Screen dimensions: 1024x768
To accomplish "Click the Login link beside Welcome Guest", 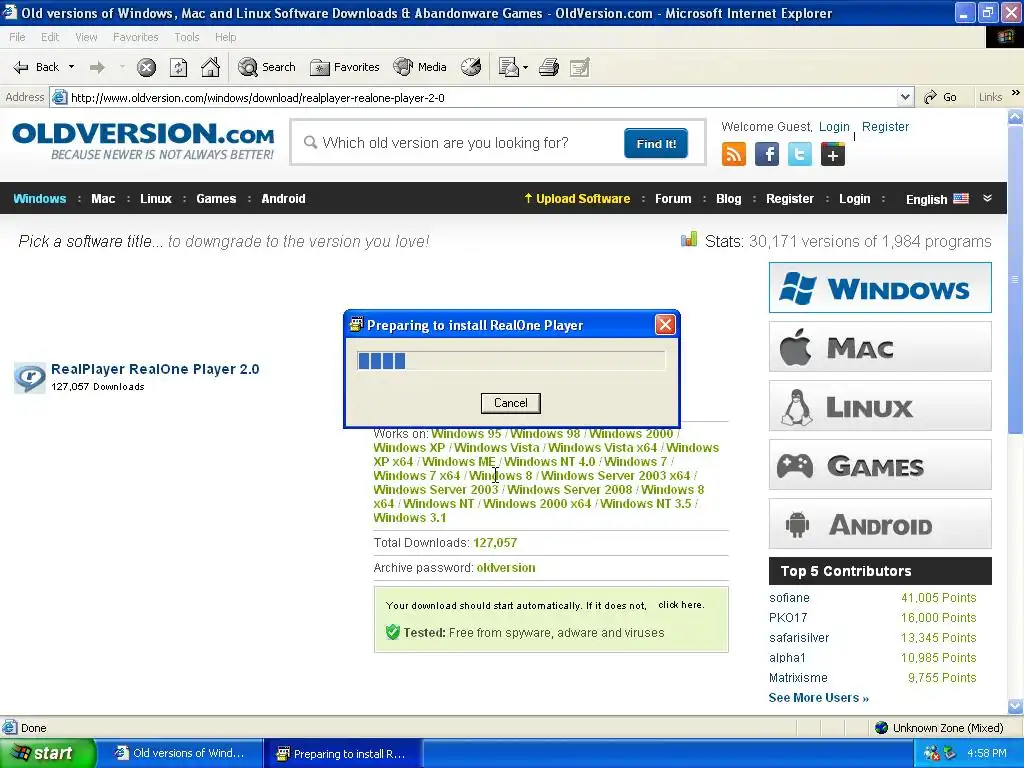I will click(x=834, y=127).
